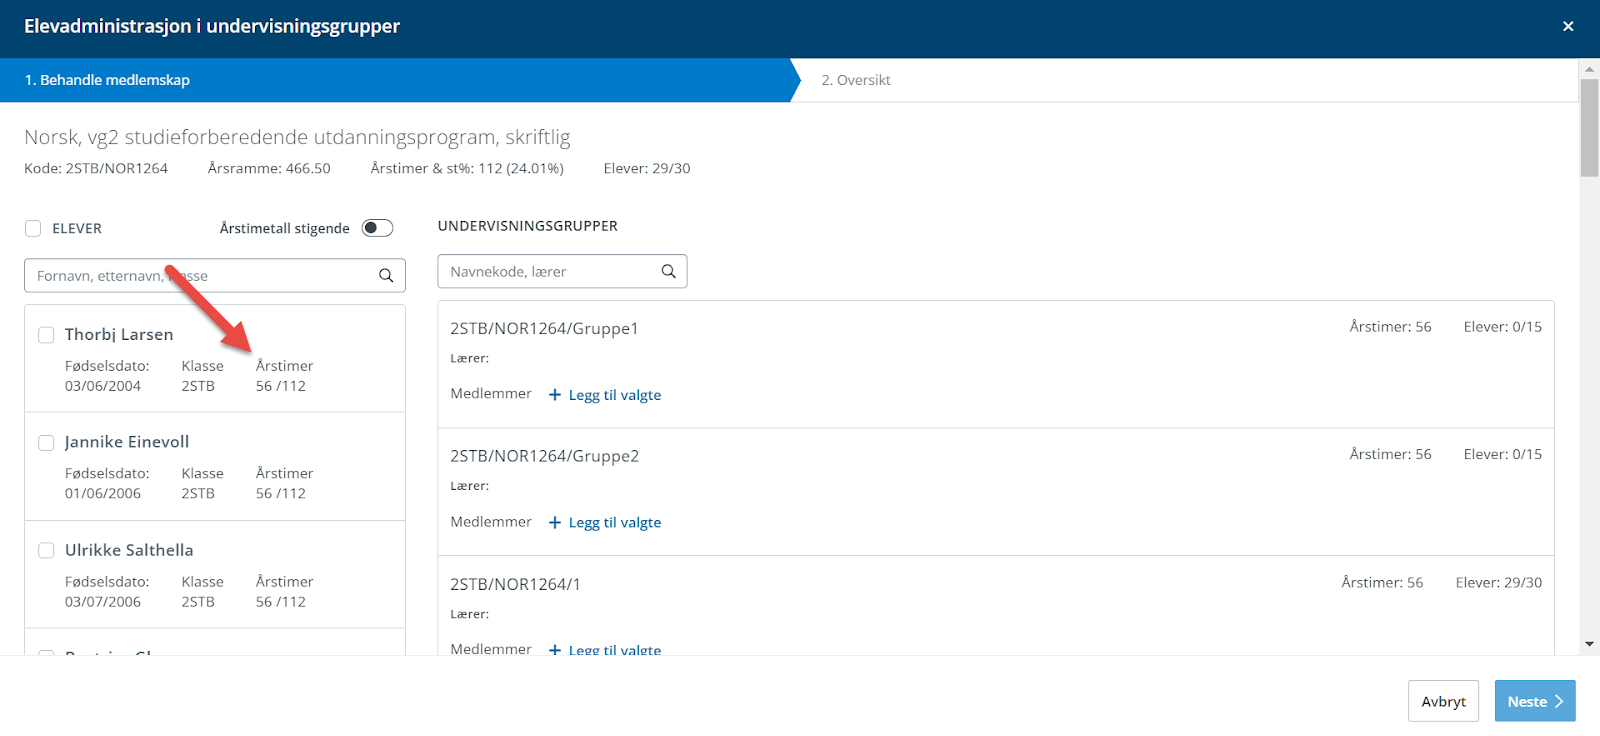This screenshot has height=736, width=1600.
Task: Click birth date 03/06/2004 of Thorbj Larsen
Action: (103, 386)
